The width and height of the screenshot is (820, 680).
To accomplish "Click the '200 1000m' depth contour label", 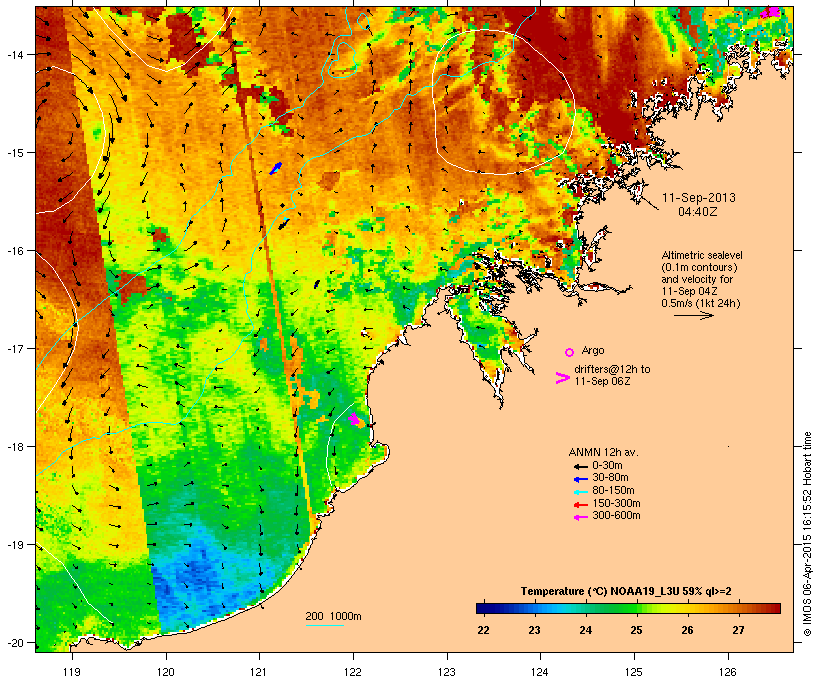I will [333, 616].
